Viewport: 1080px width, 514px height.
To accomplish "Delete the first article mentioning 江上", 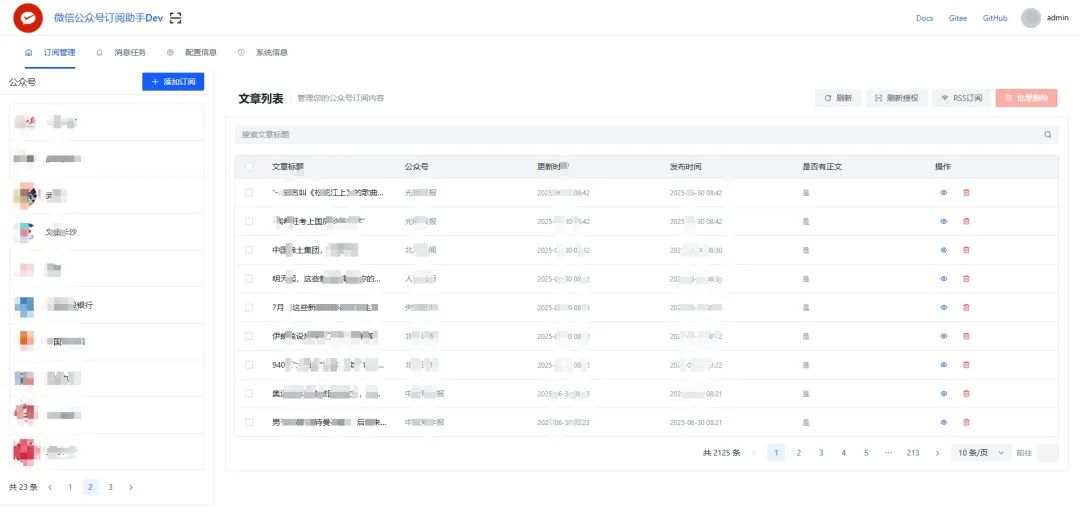I will [x=966, y=193].
